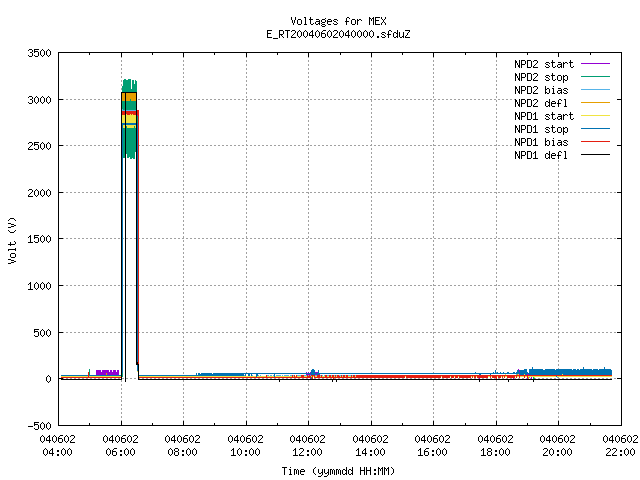Click the y-axis tick value 3500
Image resolution: width=640 pixels, height=480 pixels.
click(39, 53)
